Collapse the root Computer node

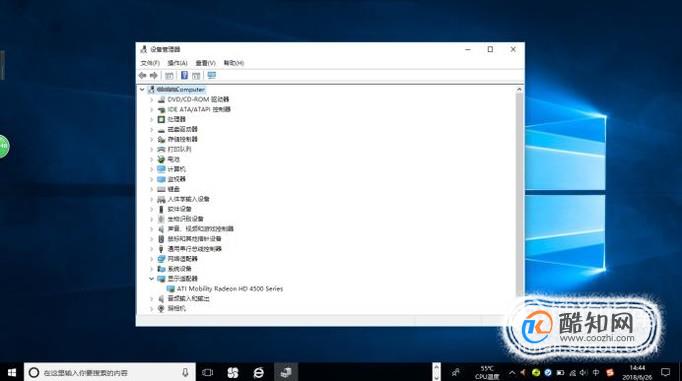[142, 90]
